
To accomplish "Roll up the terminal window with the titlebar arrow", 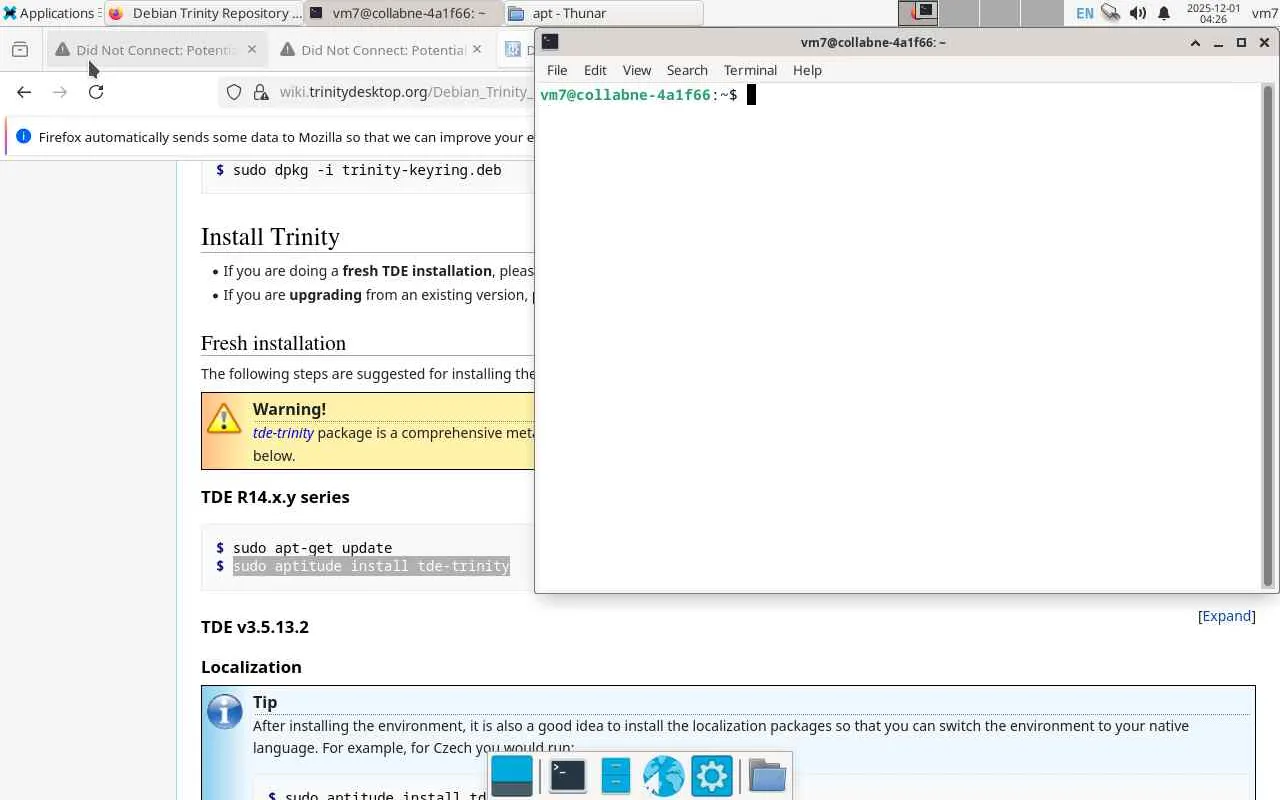I will tap(1195, 42).
